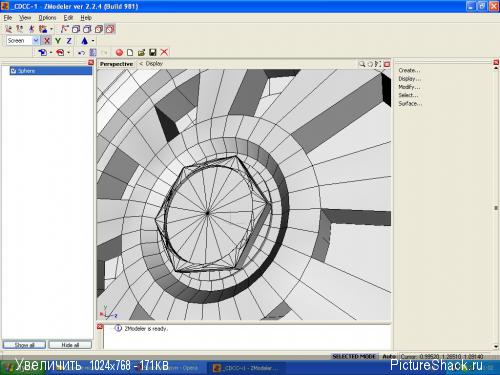The image size is (500, 375).
Task: Undo the last action with the undo arrow
Action: pos(81,52)
